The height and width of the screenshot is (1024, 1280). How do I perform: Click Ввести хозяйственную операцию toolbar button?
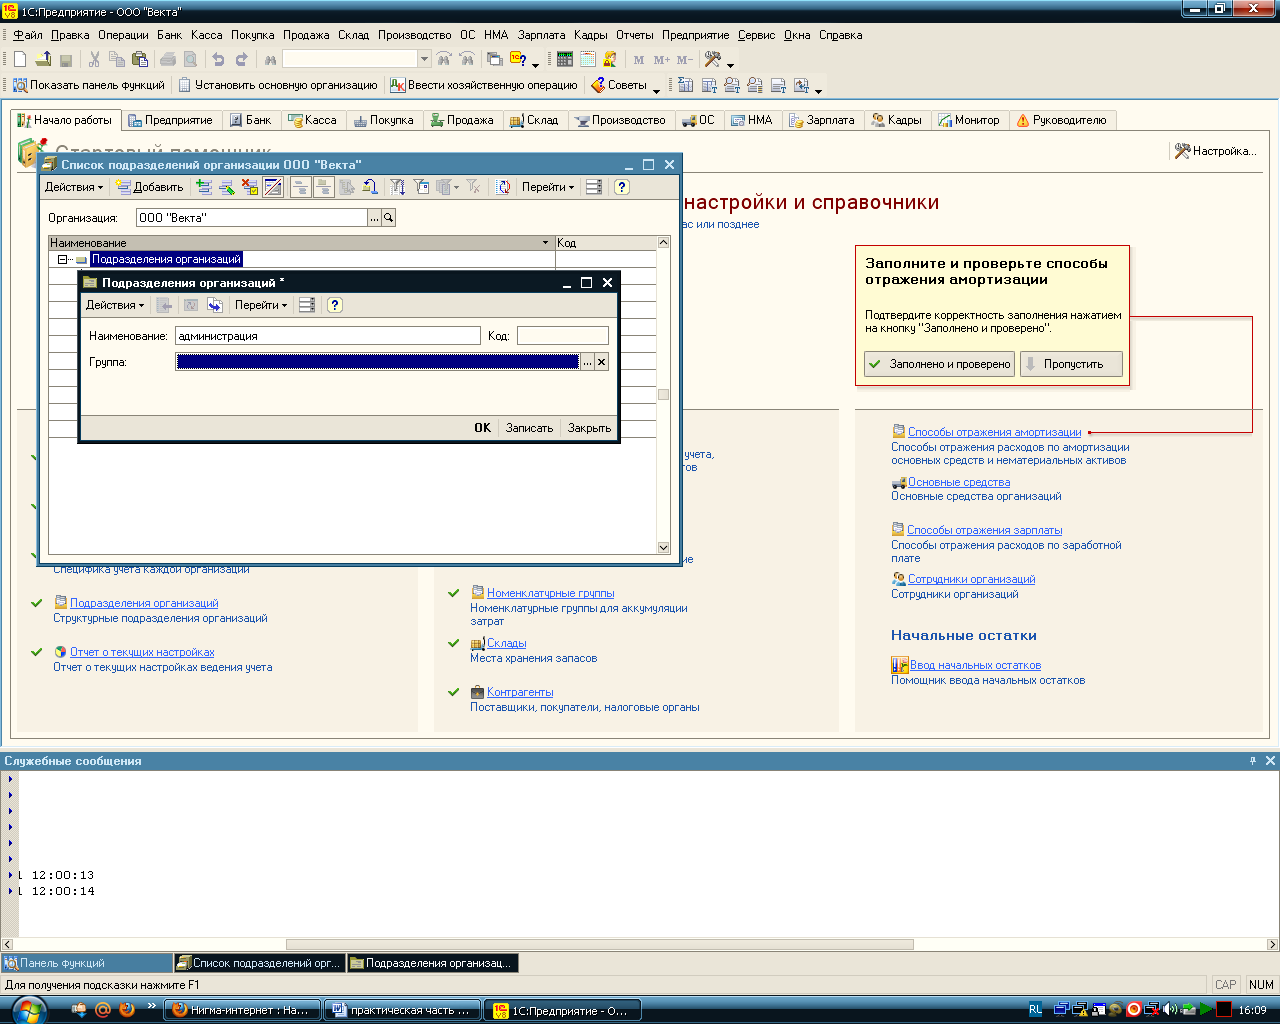click(x=484, y=85)
